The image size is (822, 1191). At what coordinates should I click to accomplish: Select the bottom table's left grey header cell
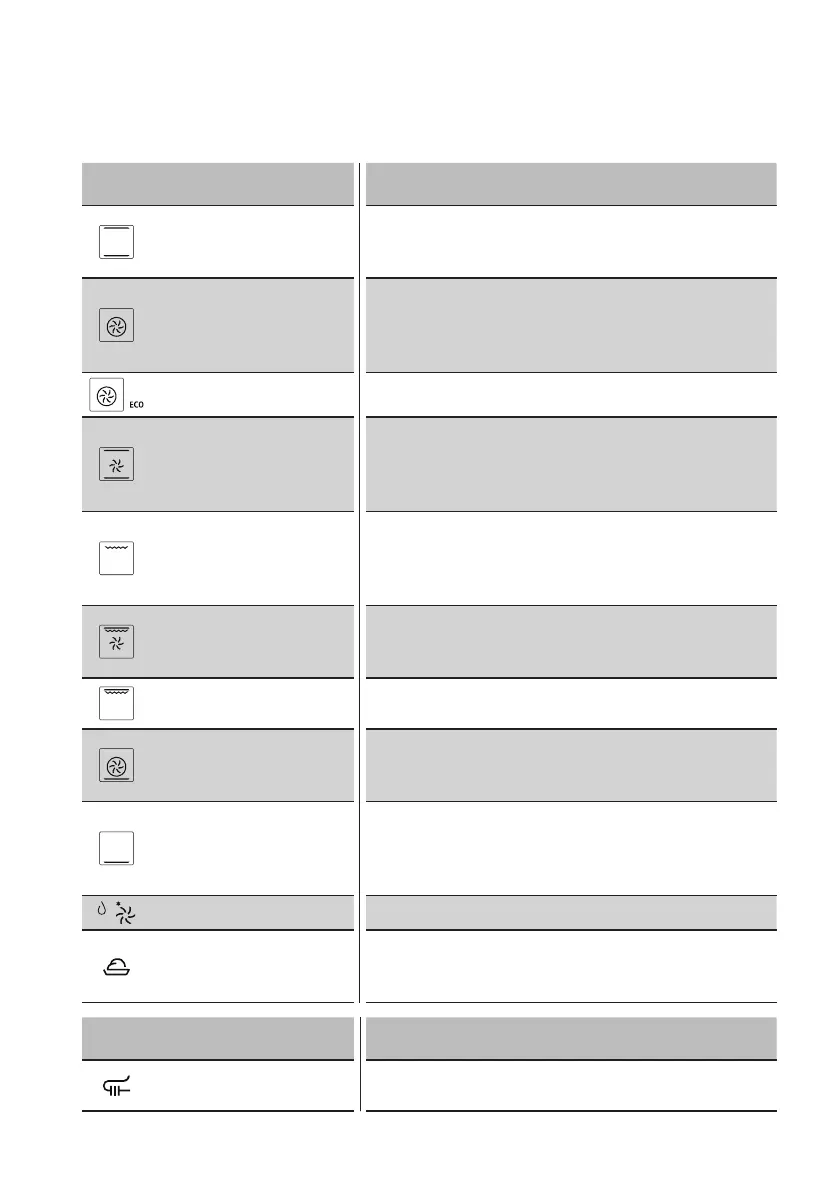[217, 1039]
